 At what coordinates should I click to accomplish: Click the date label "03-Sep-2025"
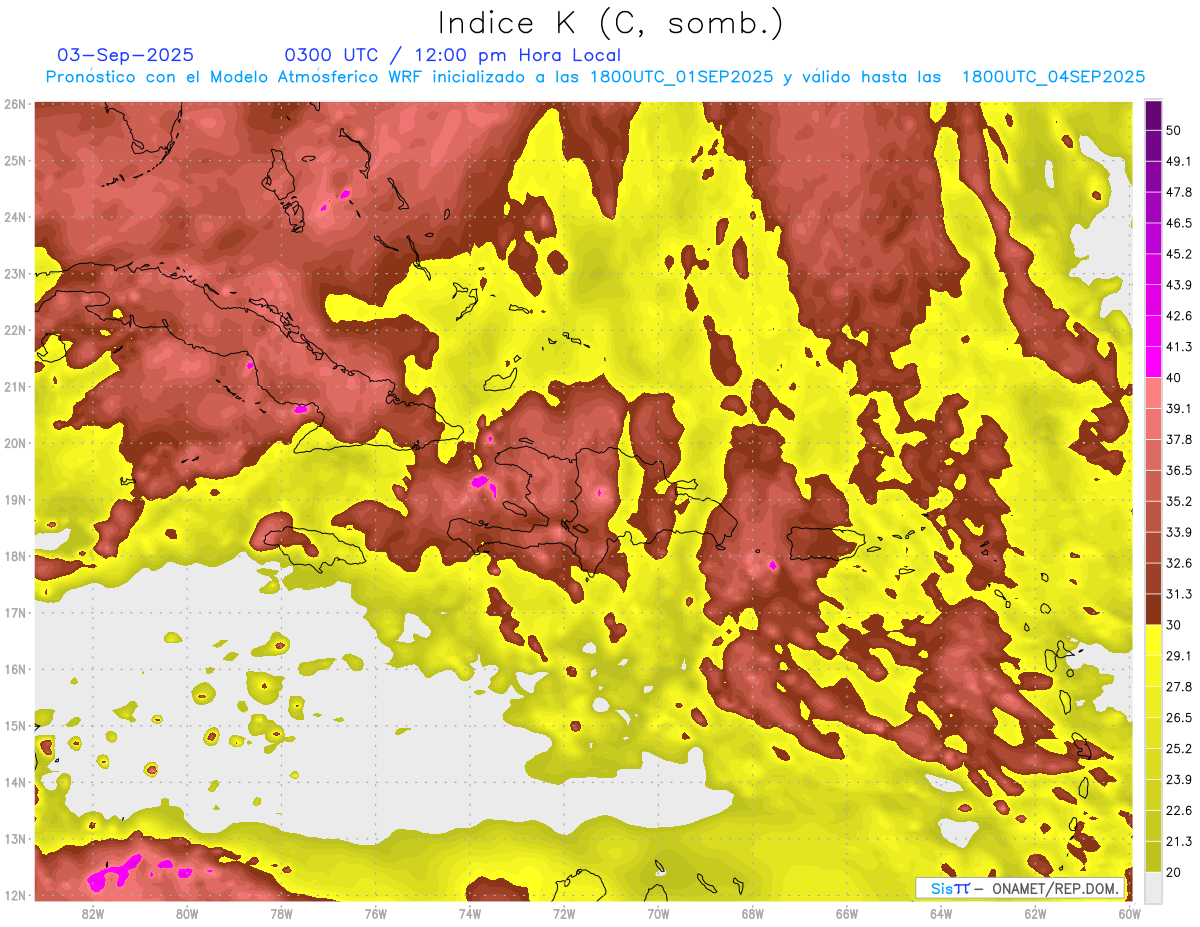click(126, 55)
